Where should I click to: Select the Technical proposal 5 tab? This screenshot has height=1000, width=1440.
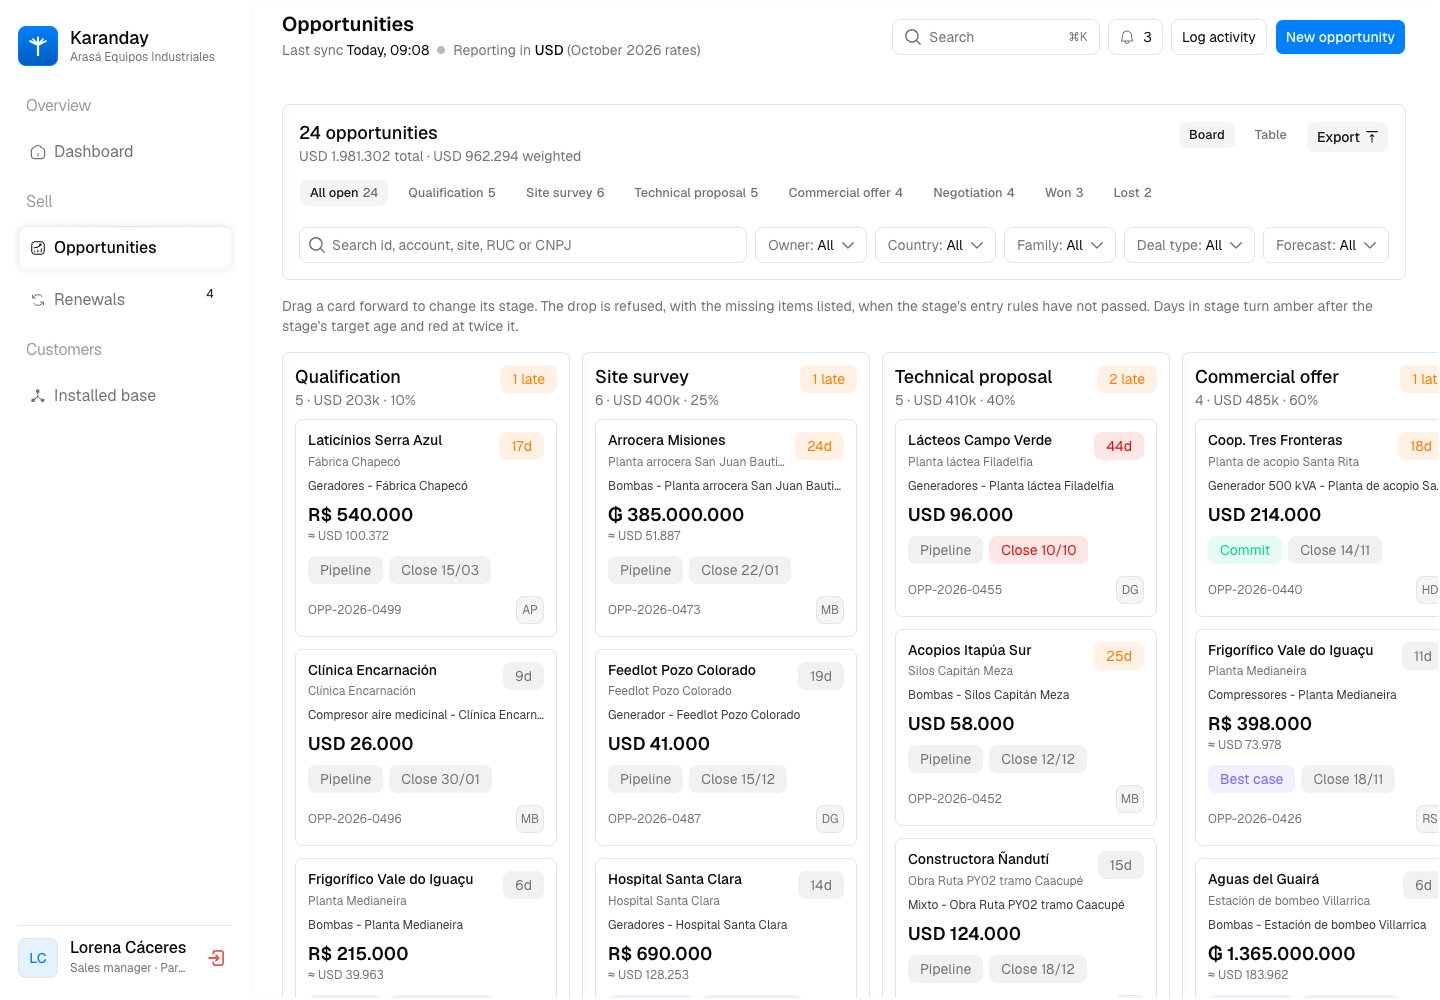(696, 193)
